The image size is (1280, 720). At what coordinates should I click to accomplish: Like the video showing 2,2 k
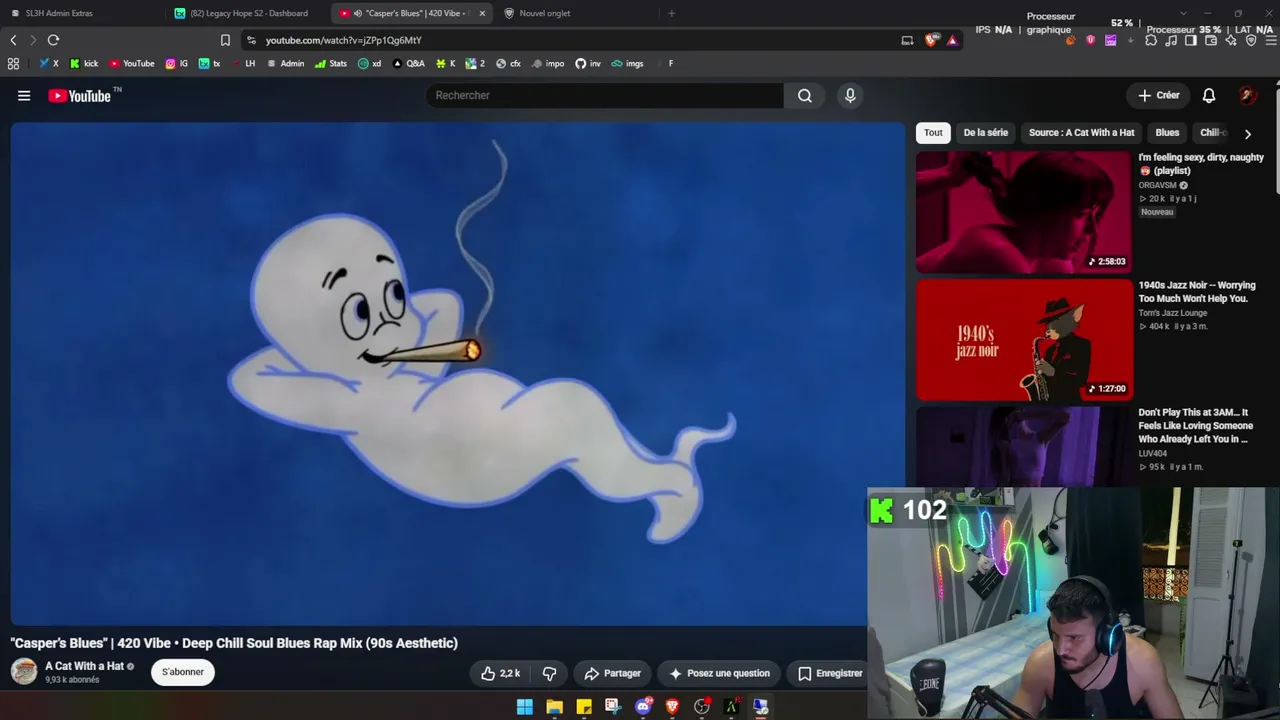tap(500, 673)
